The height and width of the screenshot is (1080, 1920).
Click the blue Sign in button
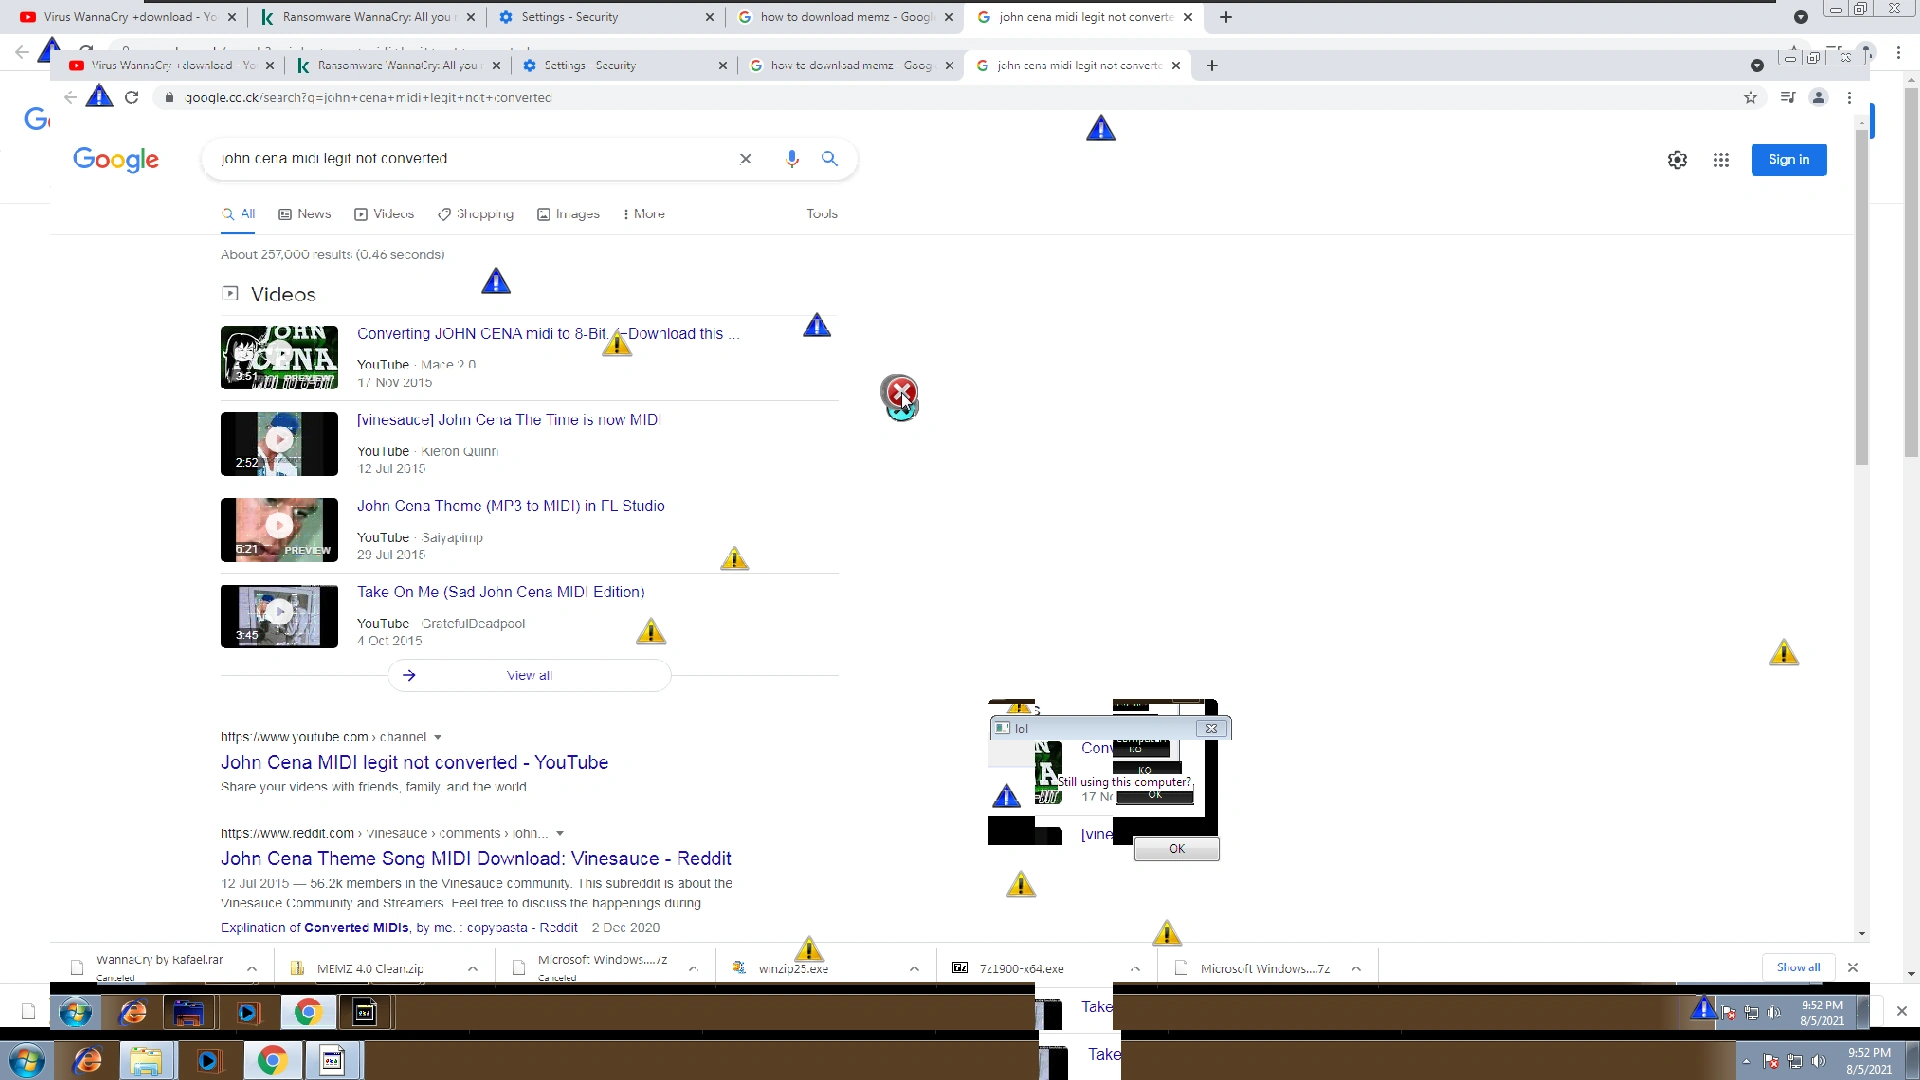1788,160
